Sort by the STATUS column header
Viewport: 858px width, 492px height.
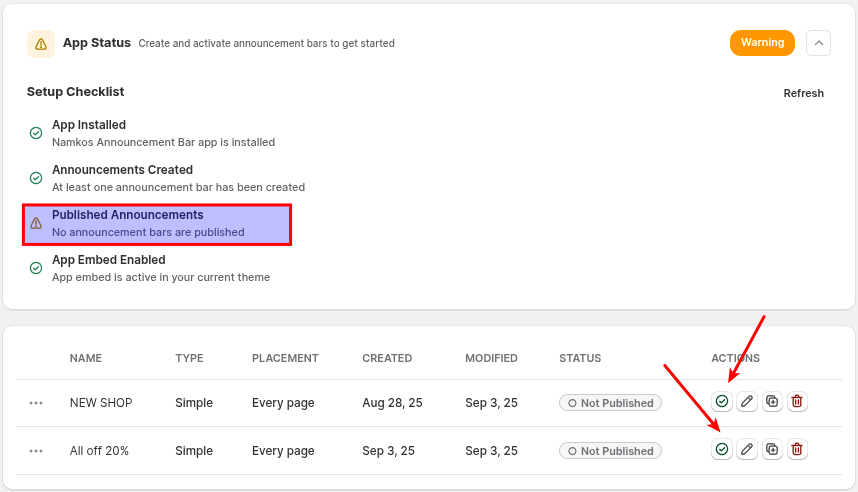pyautogui.click(x=580, y=358)
